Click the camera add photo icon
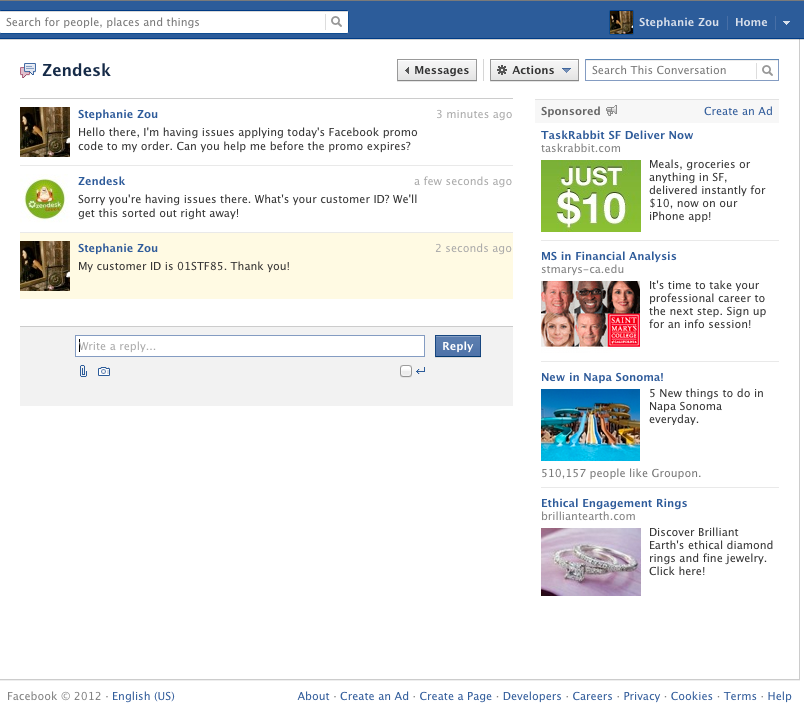Image resolution: width=804 pixels, height=716 pixels. click(104, 371)
